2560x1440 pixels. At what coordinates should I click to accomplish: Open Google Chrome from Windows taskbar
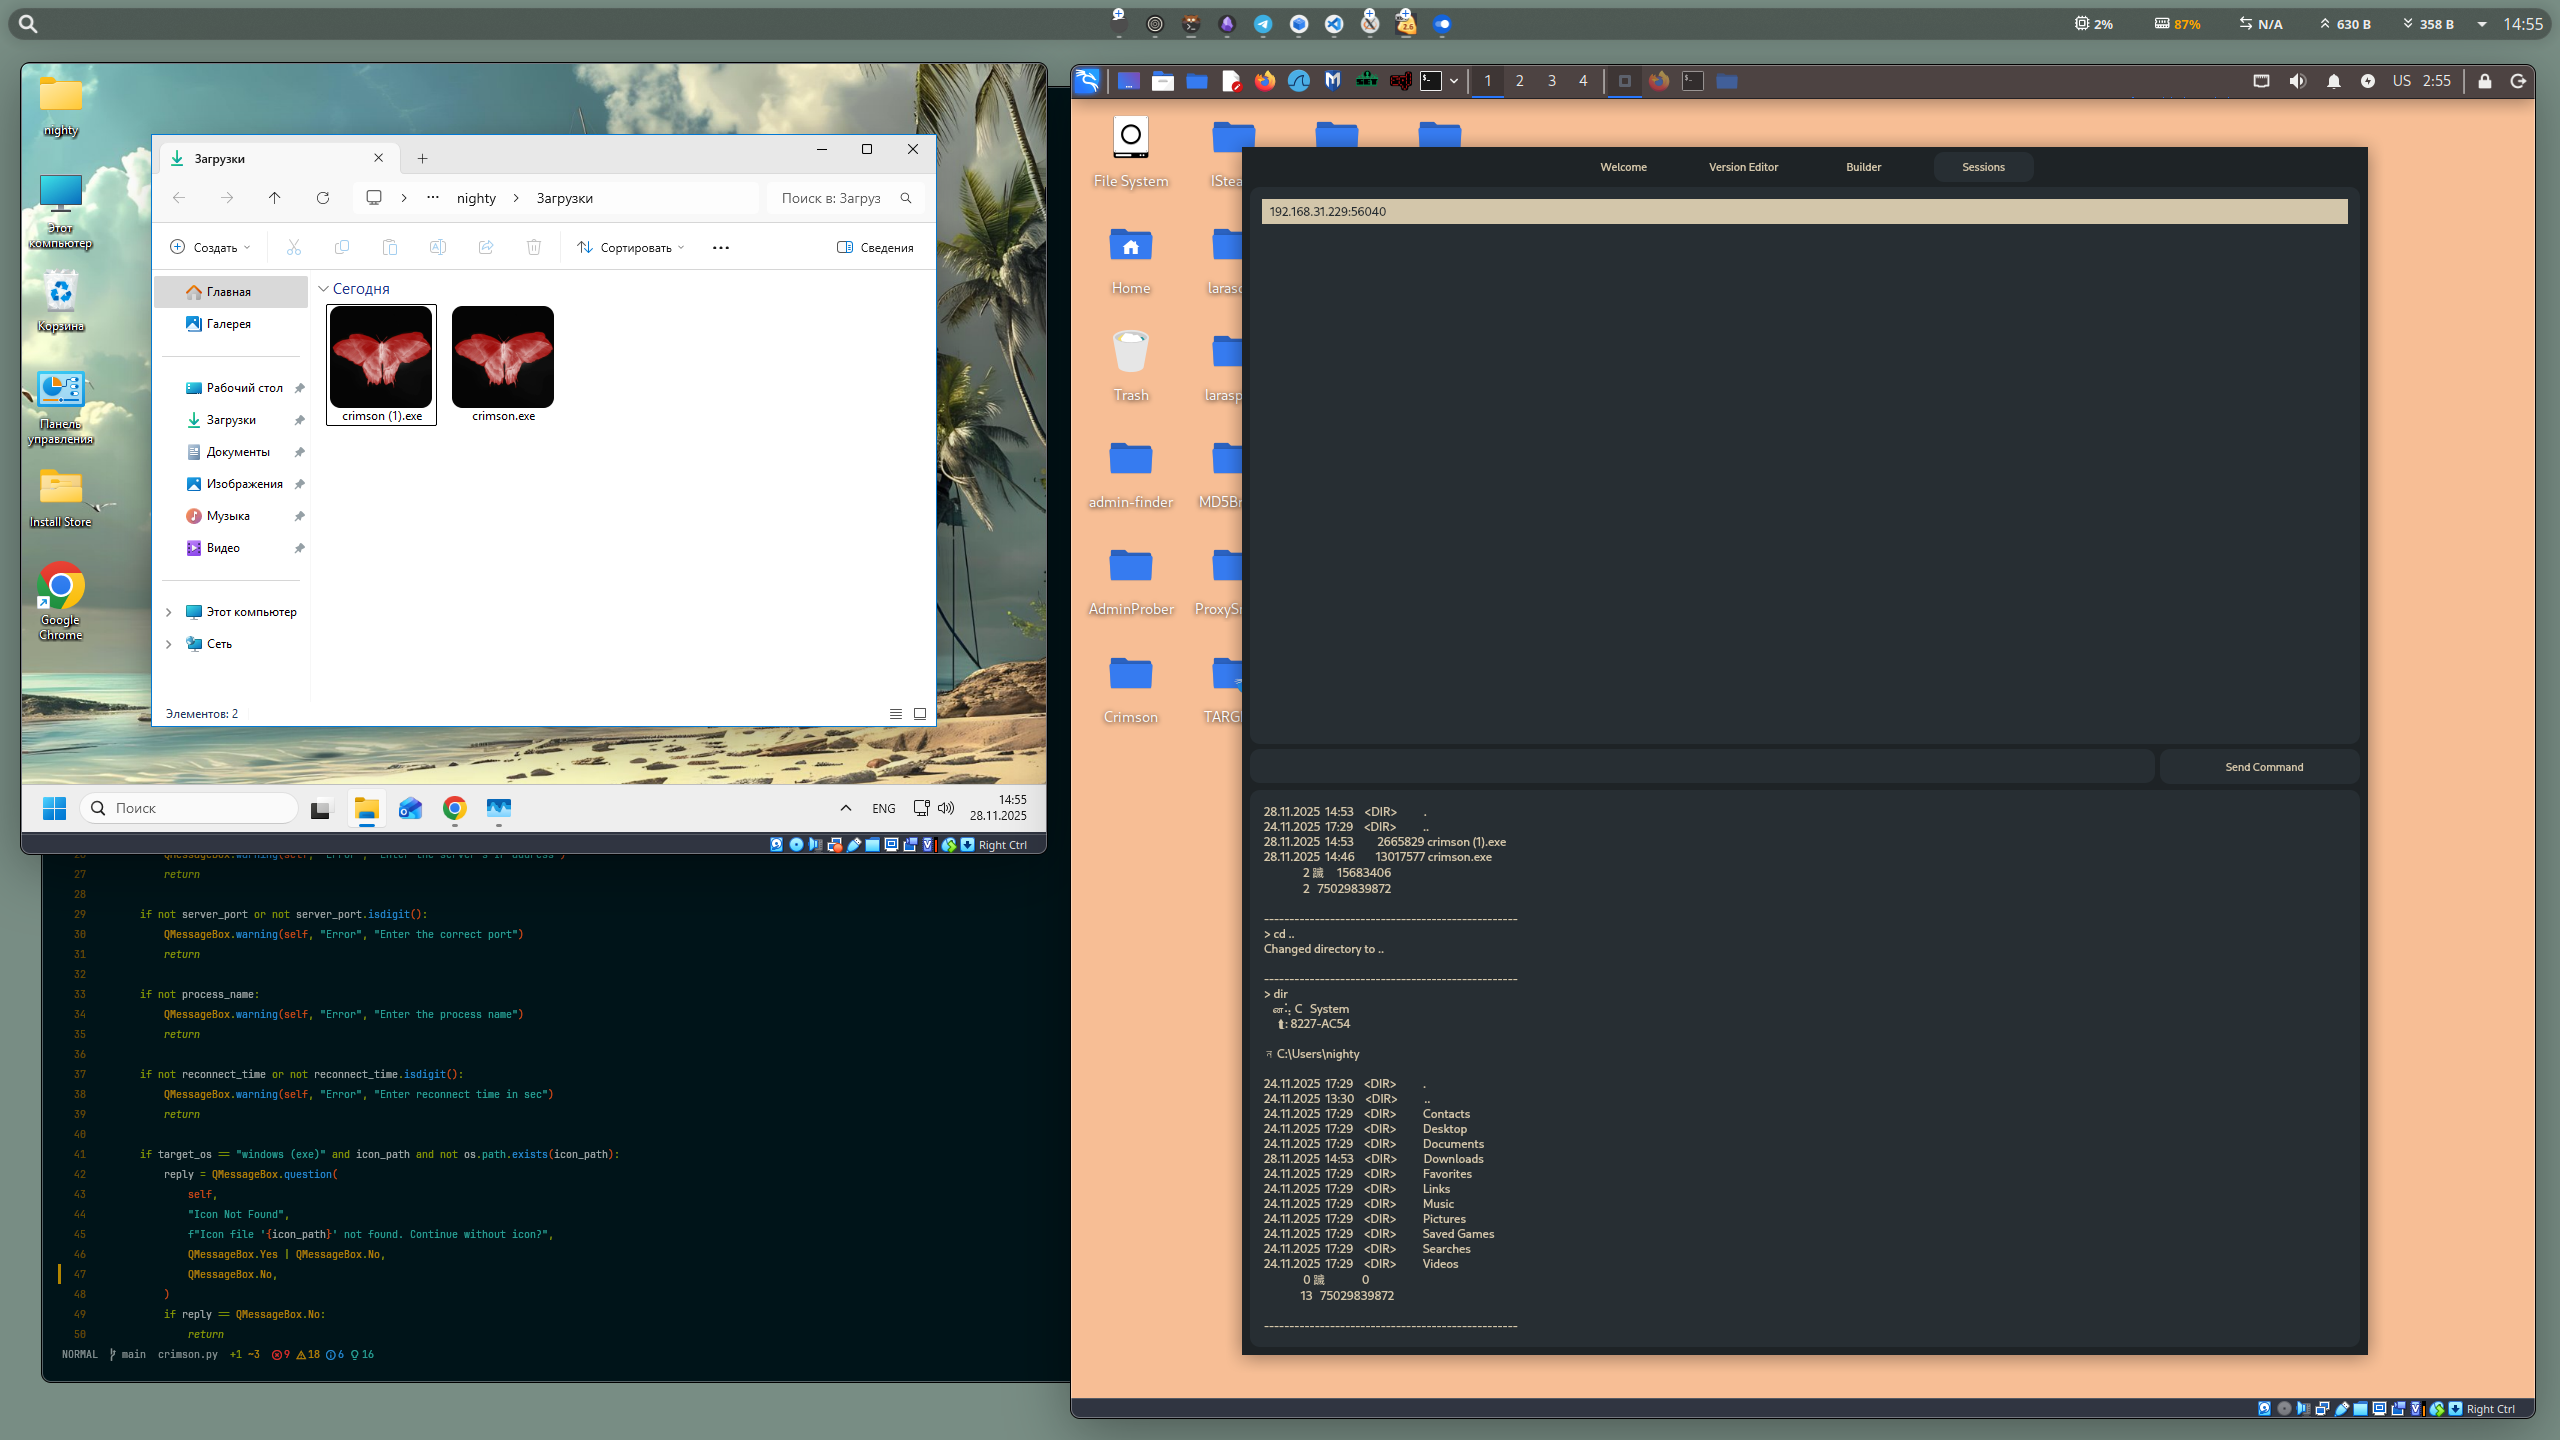pos(455,808)
